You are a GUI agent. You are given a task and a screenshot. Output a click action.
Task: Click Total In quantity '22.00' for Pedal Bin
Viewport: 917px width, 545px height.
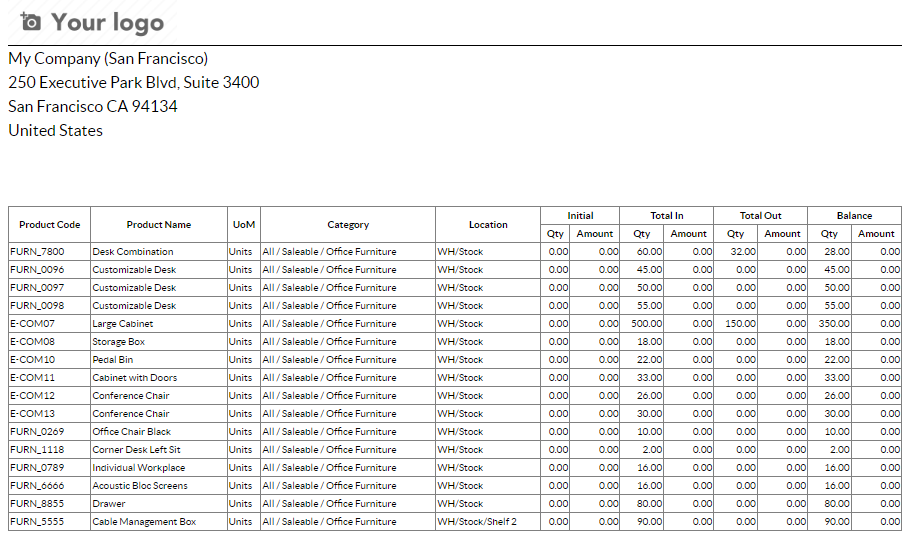(x=650, y=360)
